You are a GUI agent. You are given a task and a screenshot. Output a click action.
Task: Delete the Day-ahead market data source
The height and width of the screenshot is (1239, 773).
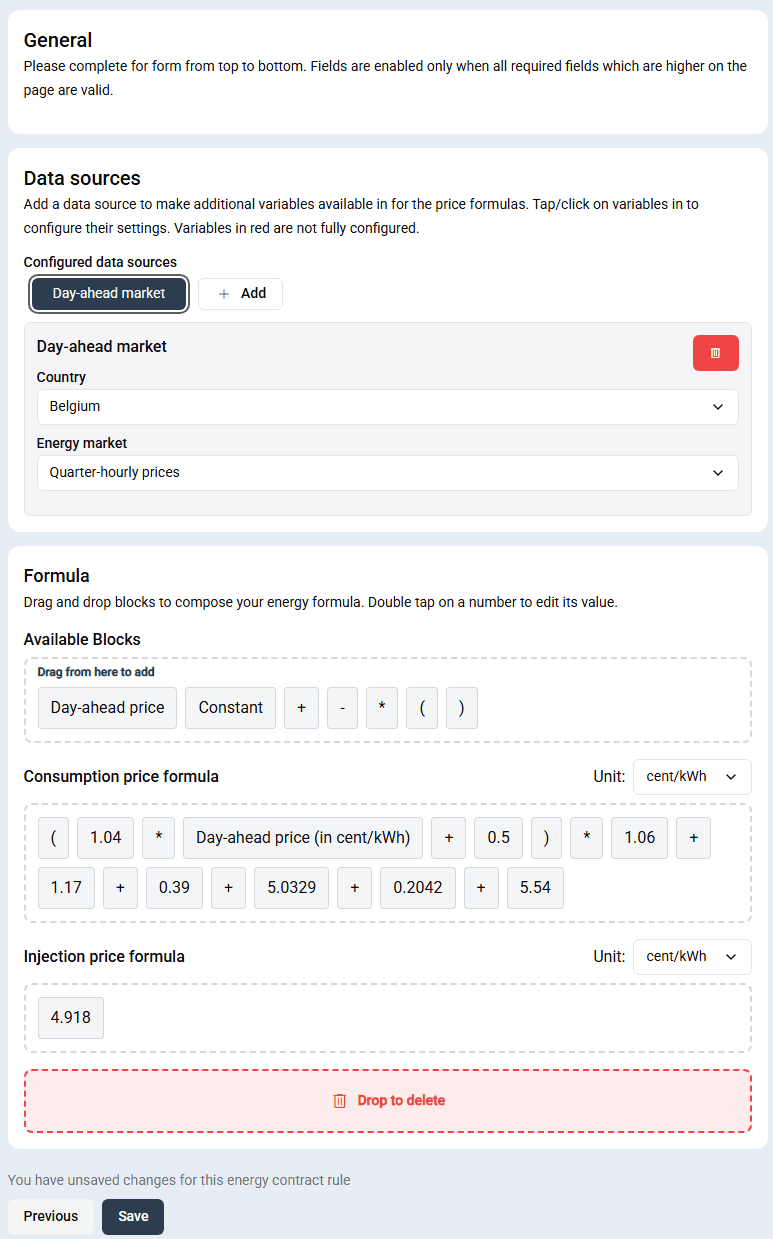[715, 352]
